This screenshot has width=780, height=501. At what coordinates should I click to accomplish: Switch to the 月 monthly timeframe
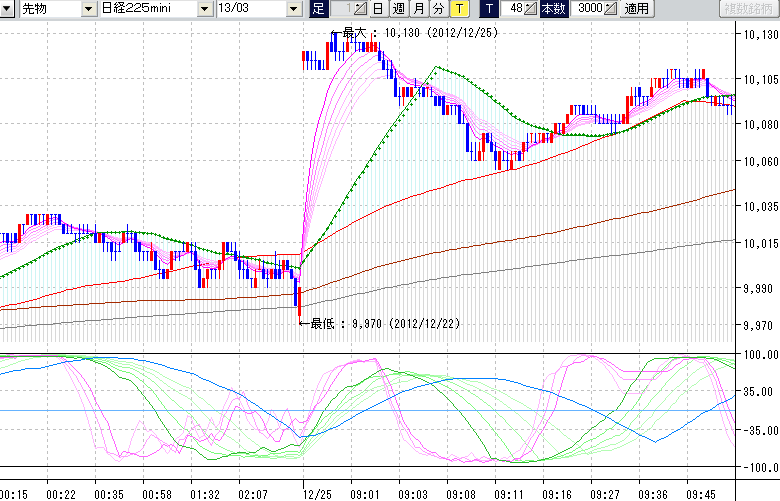coord(418,8)
